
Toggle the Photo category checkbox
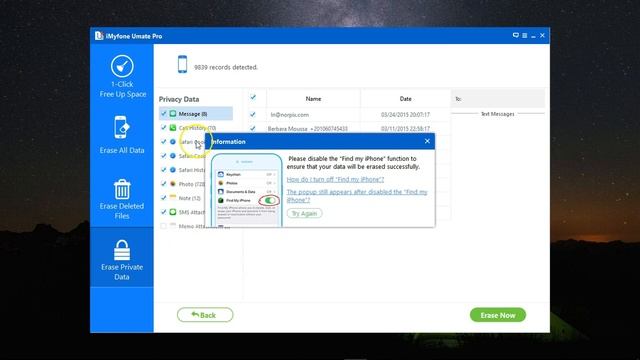tap(163, 184)
